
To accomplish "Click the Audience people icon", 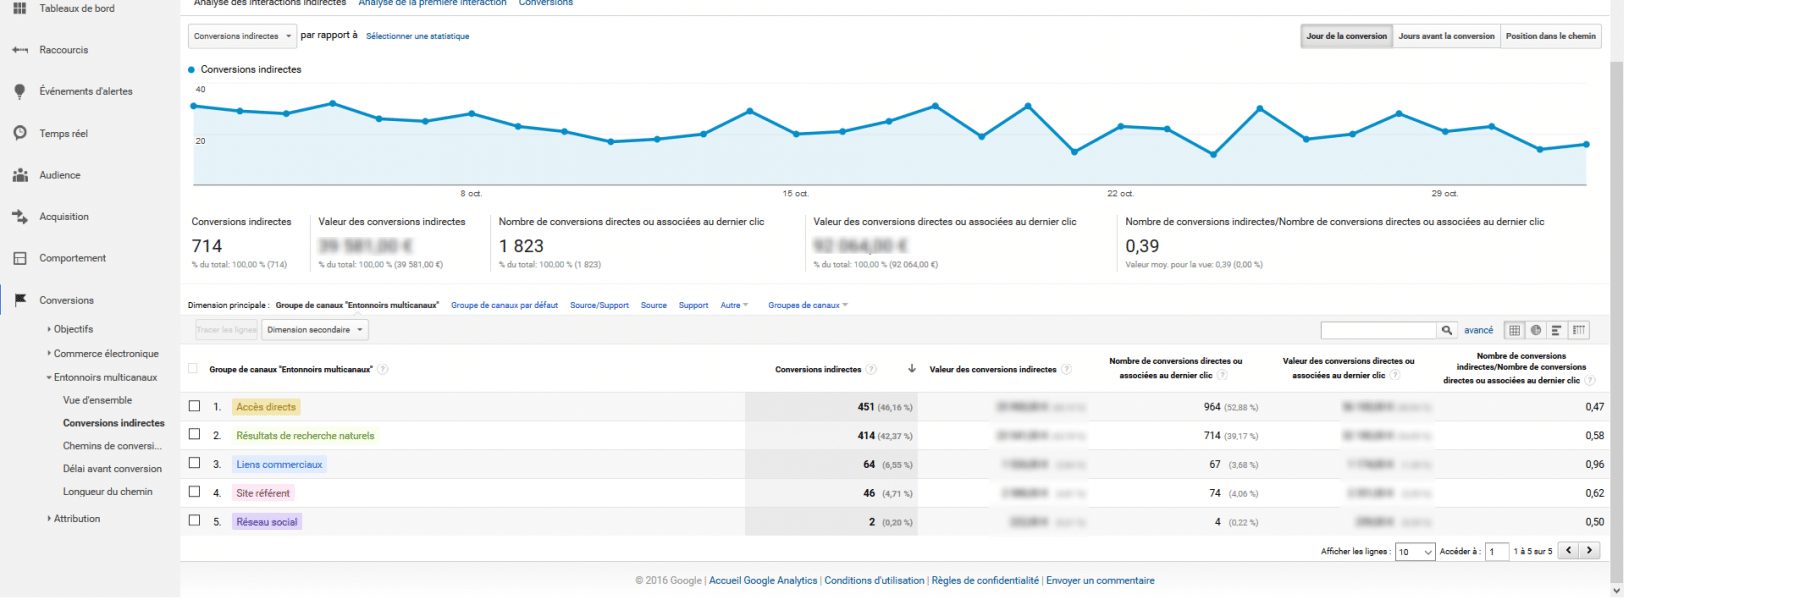I will tap(19, 175).
